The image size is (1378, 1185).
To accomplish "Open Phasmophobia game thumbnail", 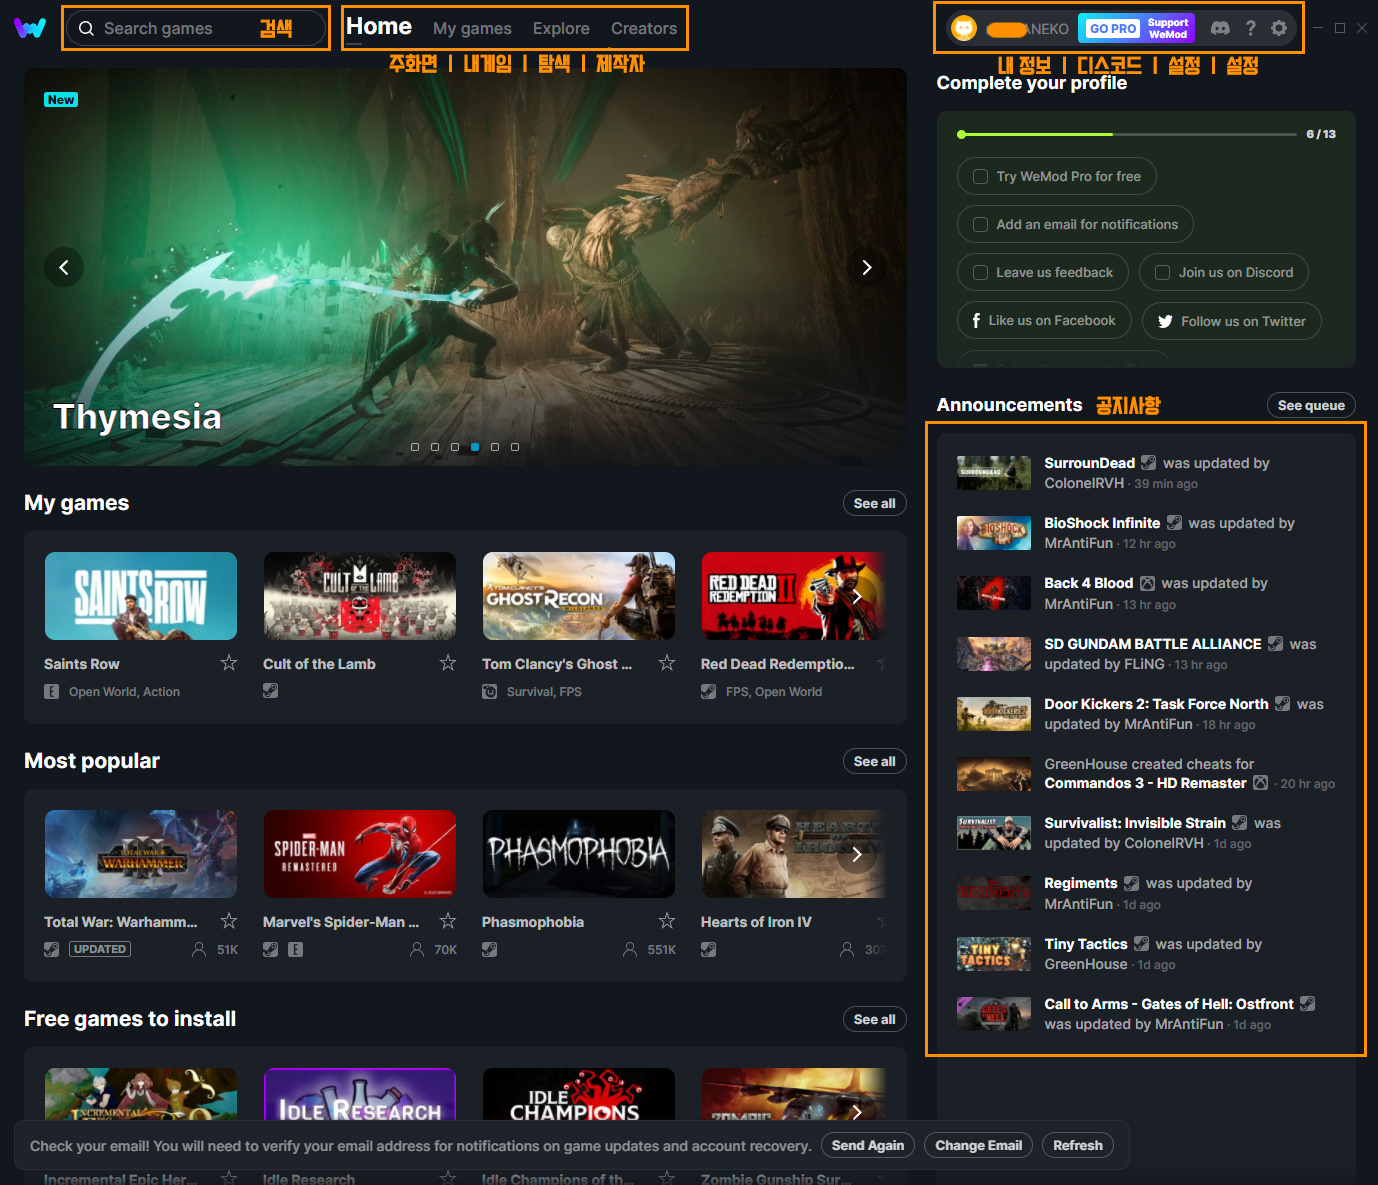I will [x=579, y=854].
